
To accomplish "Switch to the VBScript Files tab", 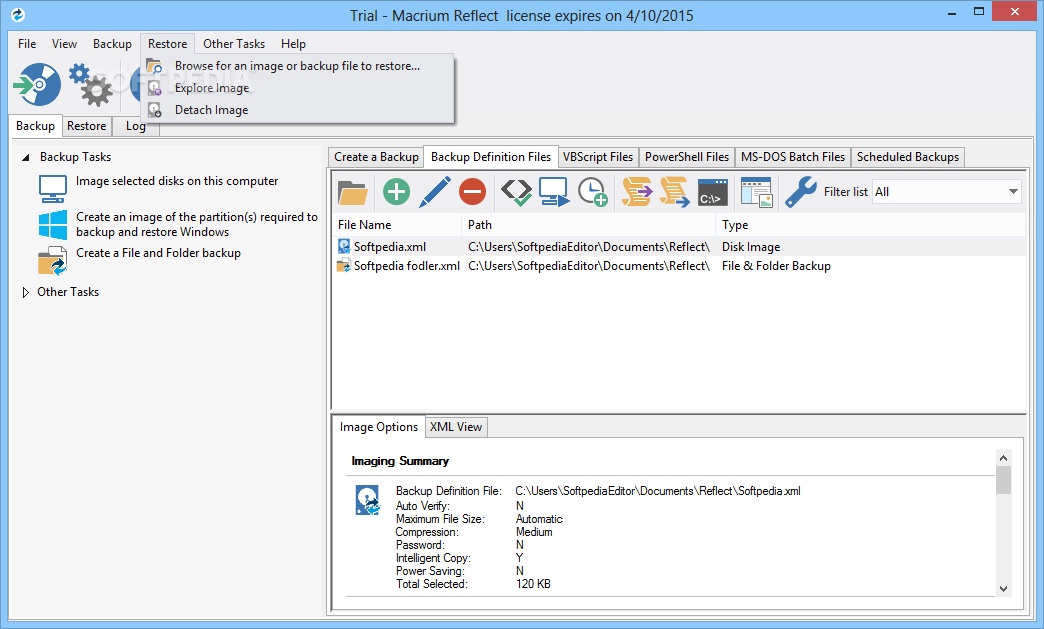I will tap(598, 157).
